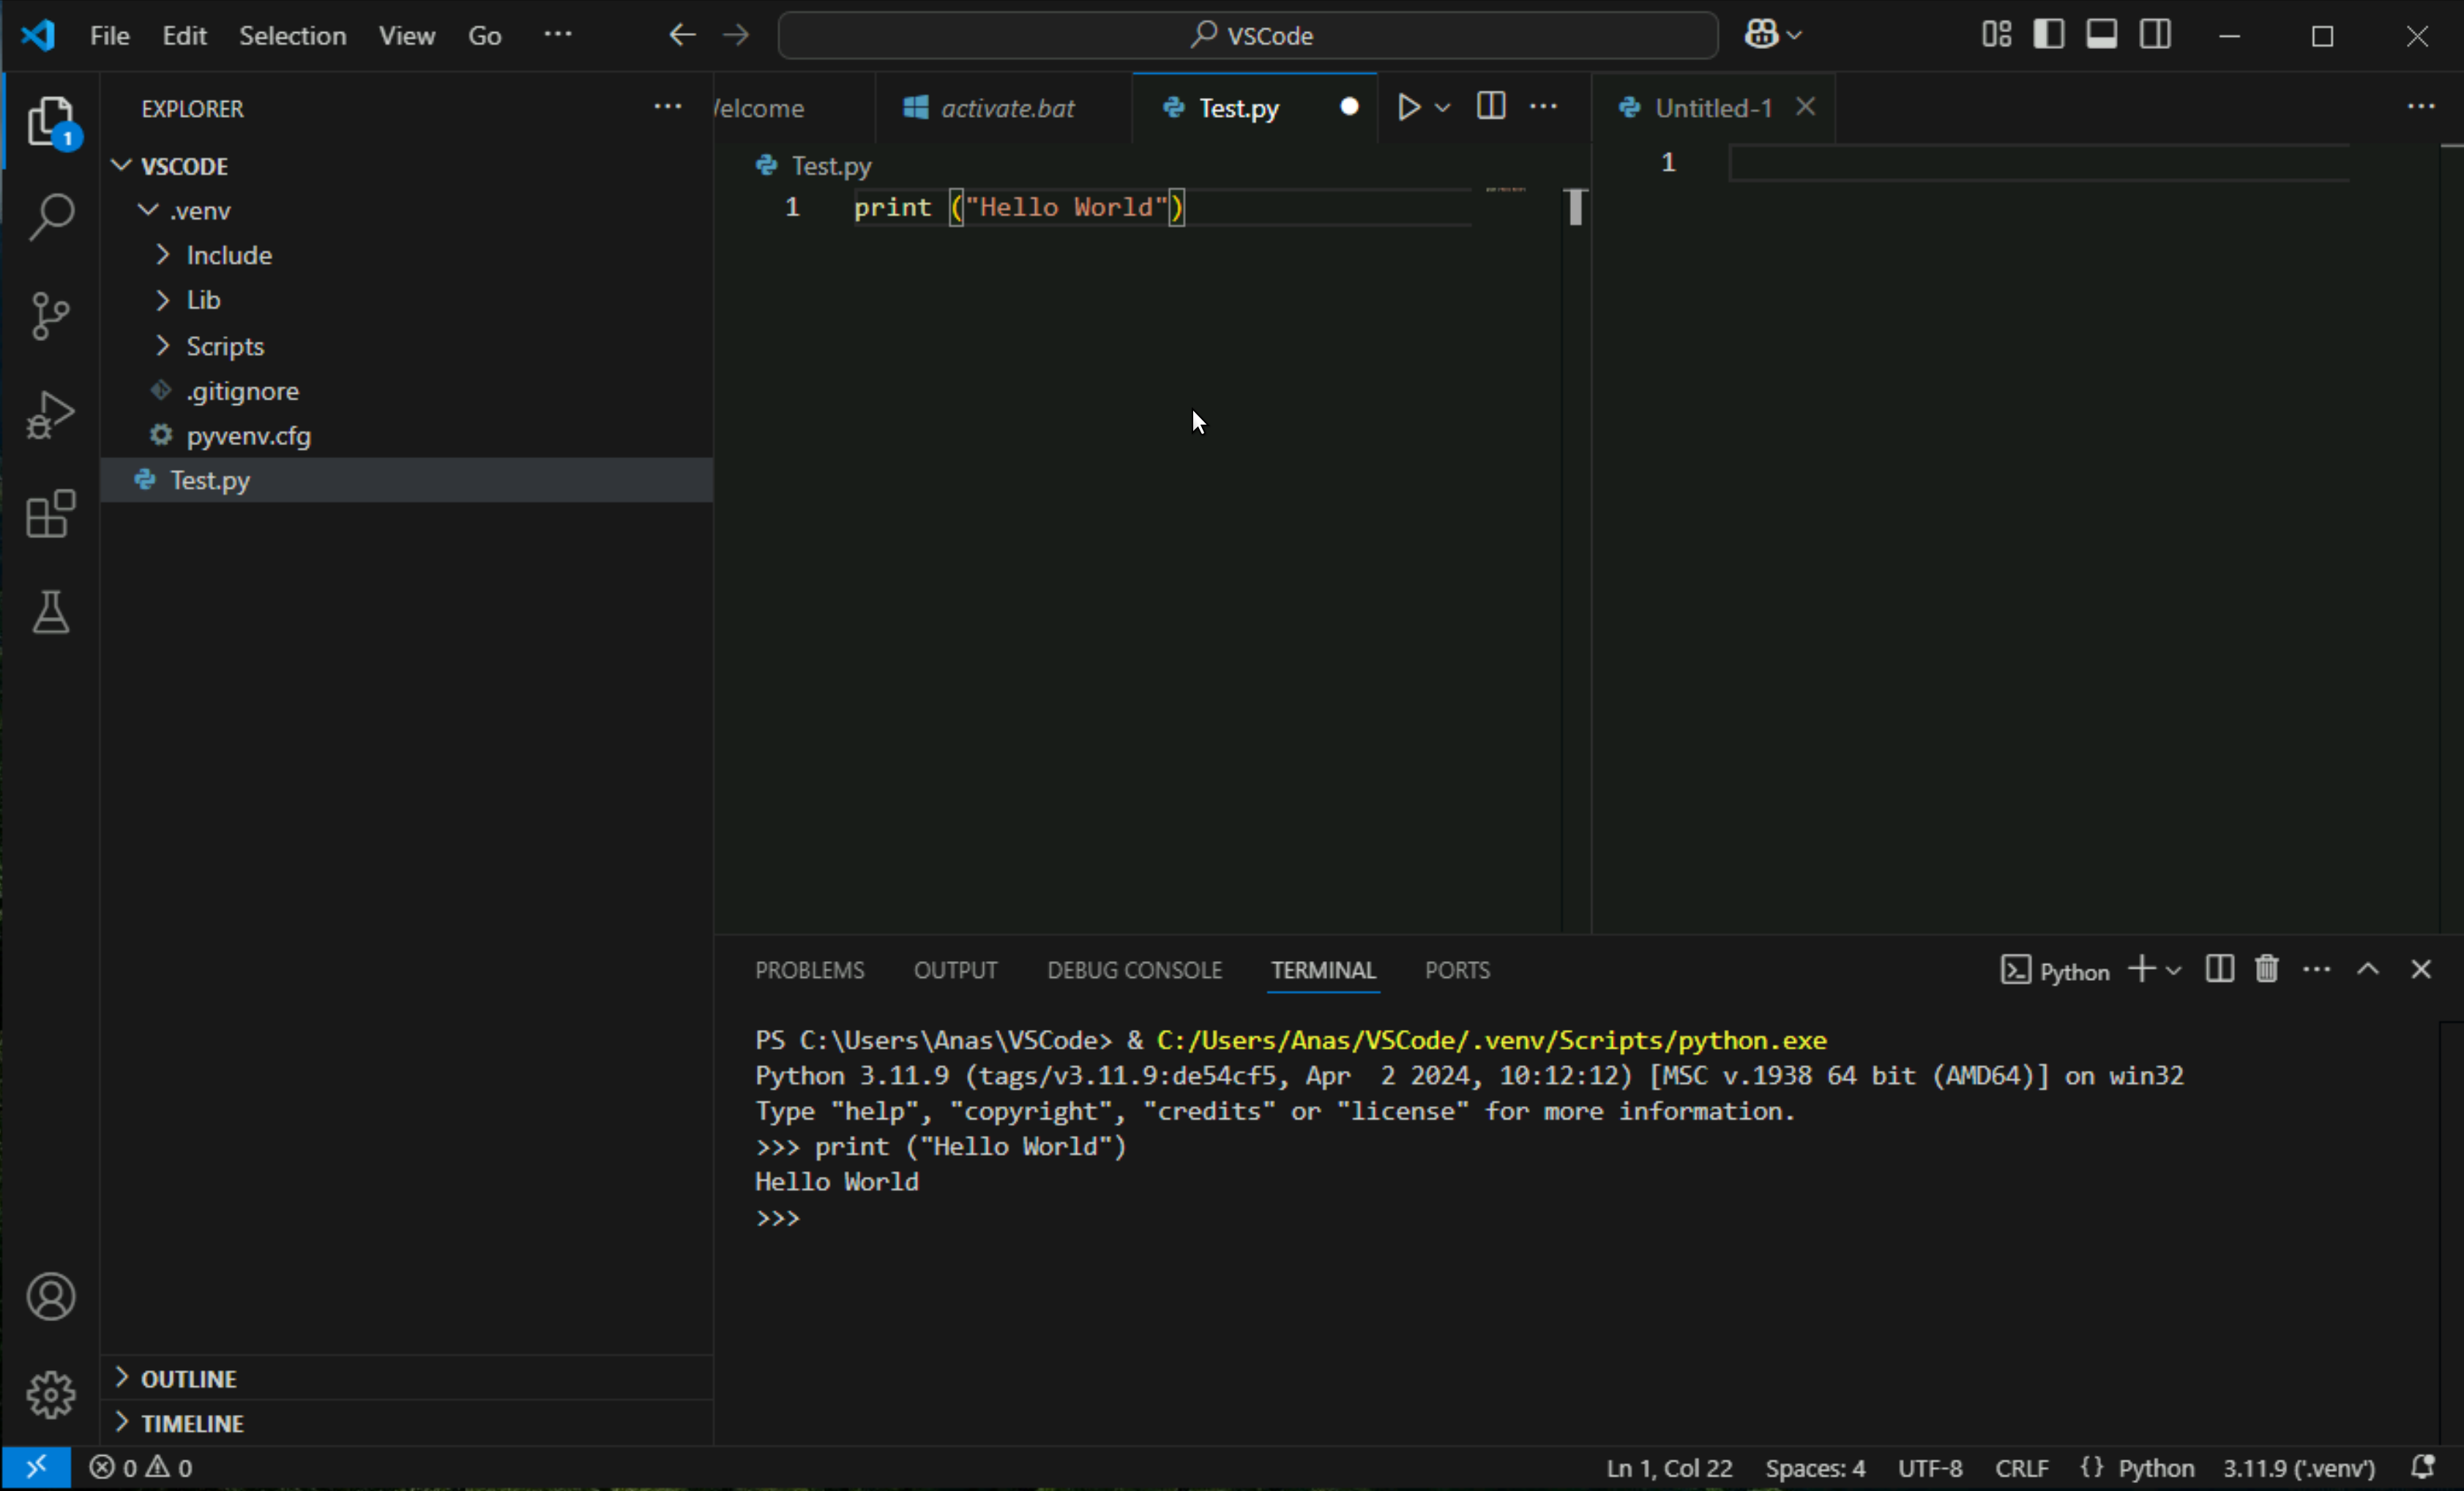This screenshot has height=1491, width=2464.
Task: Kill terminal with trash icon
Action: [2266, 969]
